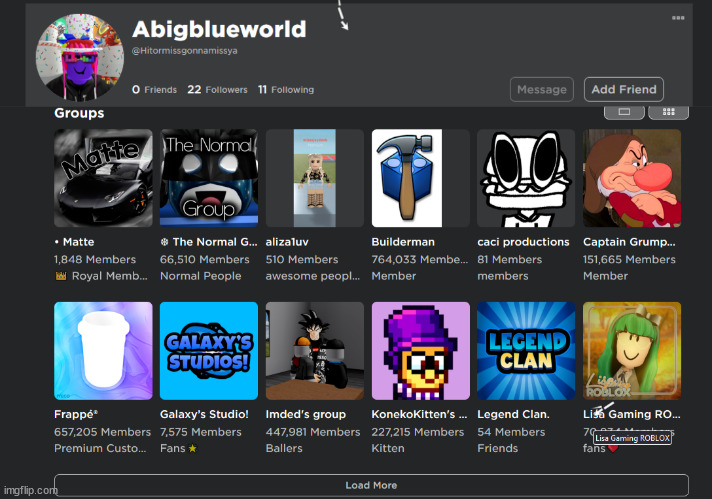Click the Fans star rank label
712x499 pixels.
pos(178,448)
